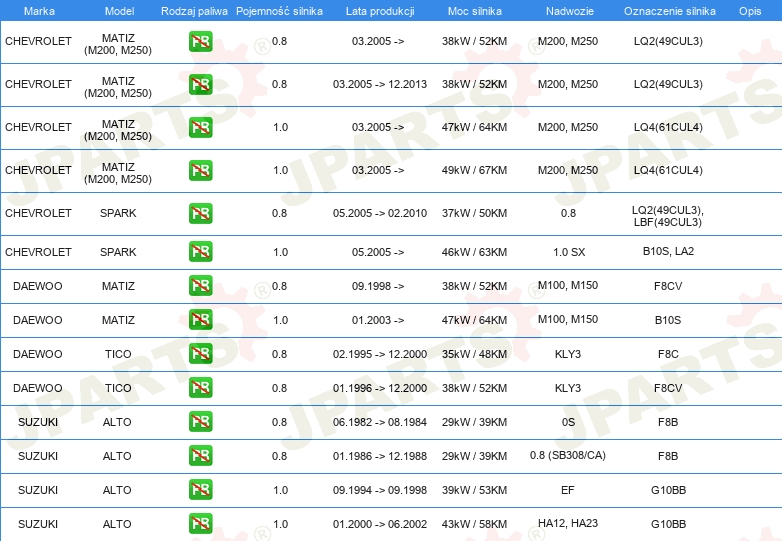Select the 05.2005 -> open-ended date cell
782x541 pixels.
[378, 252]
